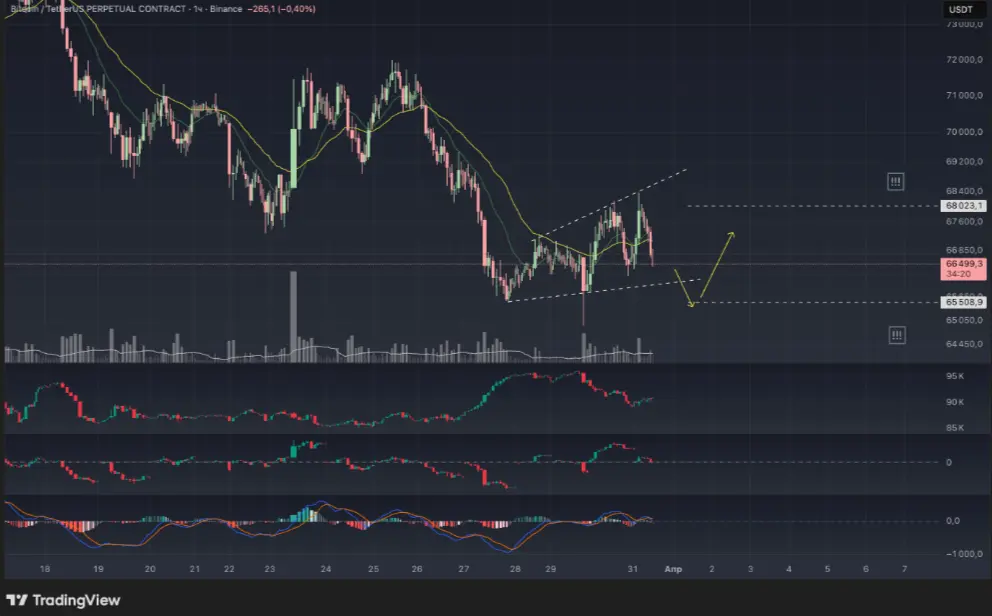Click the Bitcoin / TetherUS PERPETUAL CONTRACT title
The height and width of the screenshot is (616, 992).
pos(100,9)
